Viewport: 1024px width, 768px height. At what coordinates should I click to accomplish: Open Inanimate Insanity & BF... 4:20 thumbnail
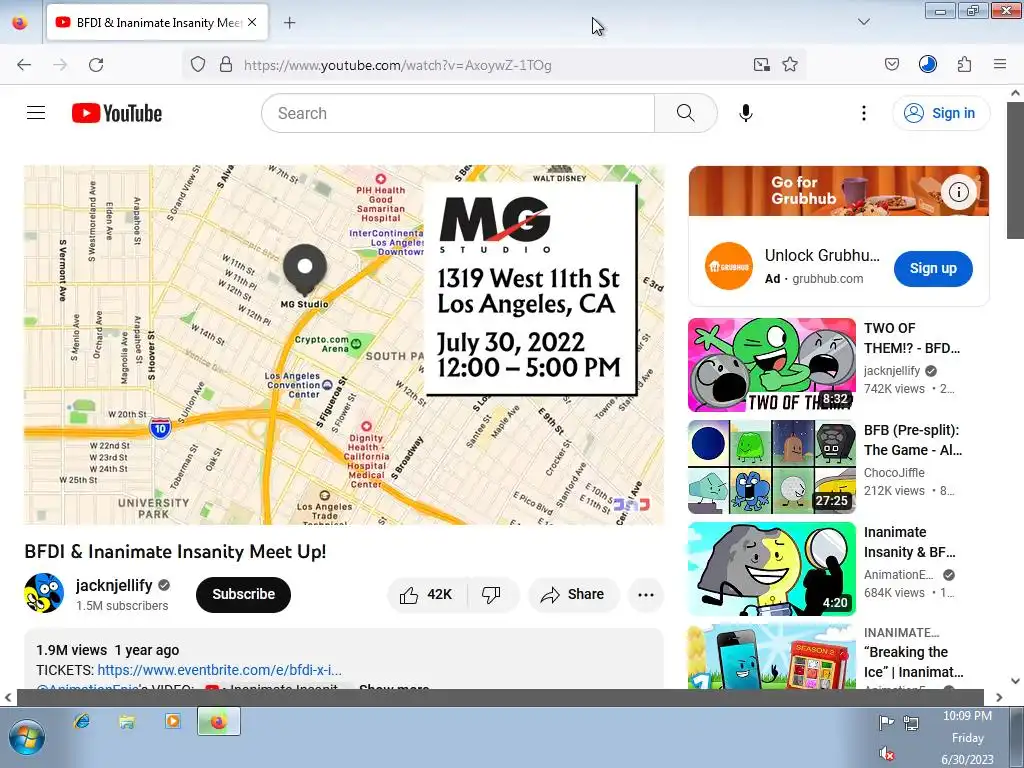pyautogui.click(x=771, y=569)
